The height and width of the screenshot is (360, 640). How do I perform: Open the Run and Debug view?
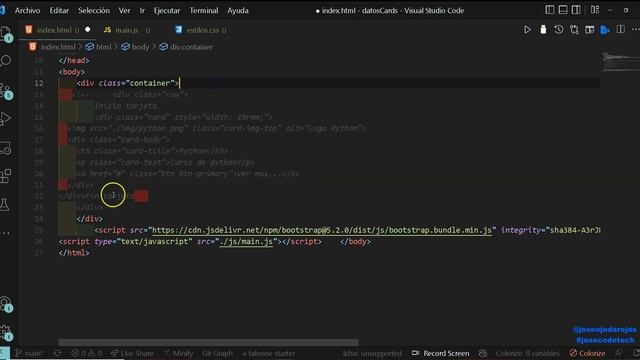(x=6, y=119)
